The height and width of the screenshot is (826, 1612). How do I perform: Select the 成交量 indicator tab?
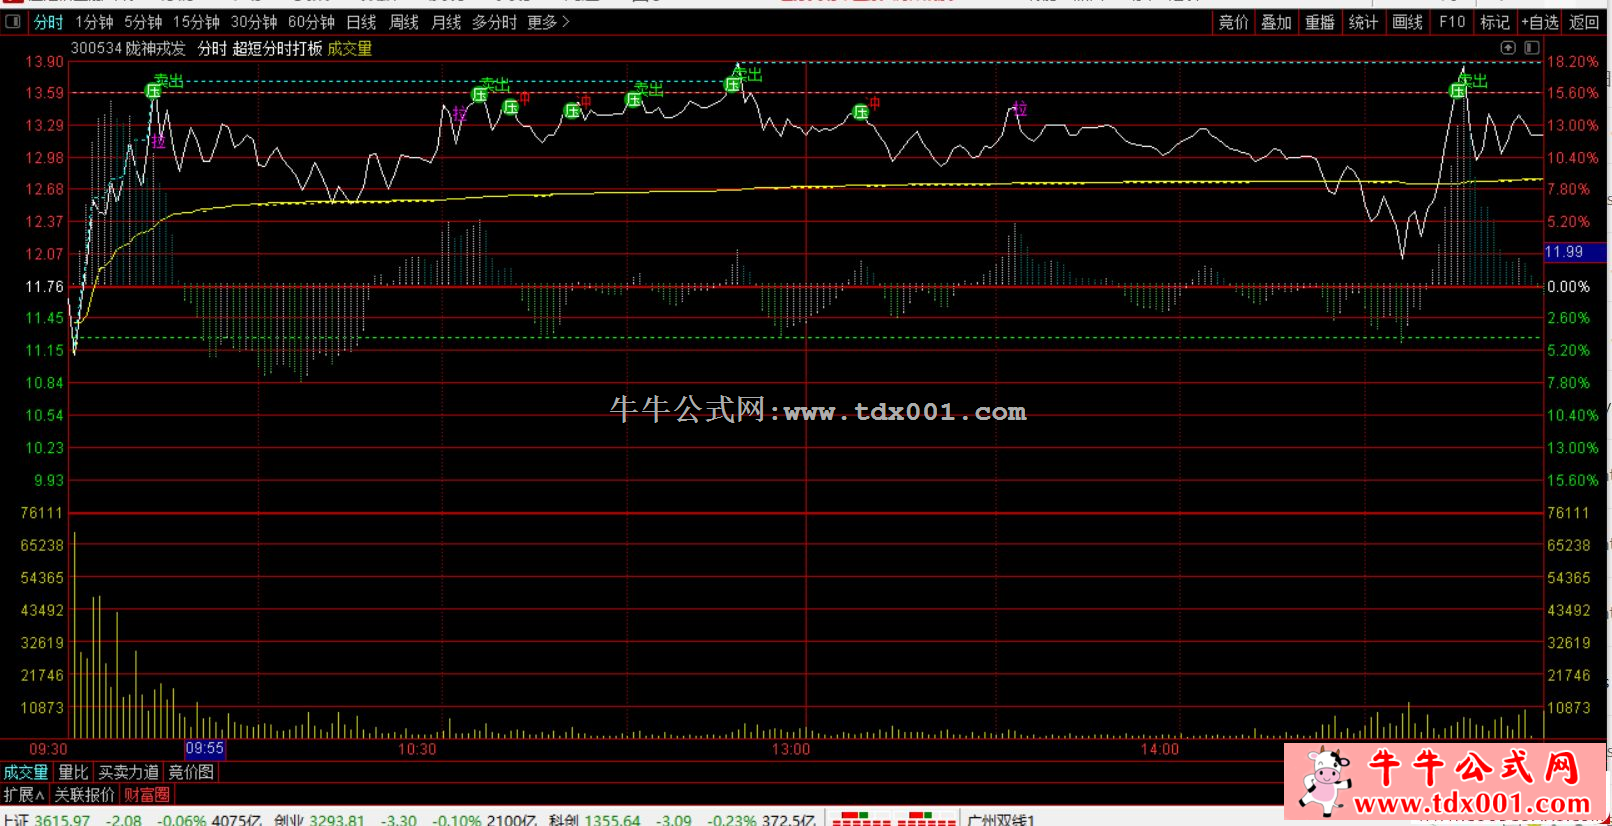pyautogui.click(x=26, y=772)
